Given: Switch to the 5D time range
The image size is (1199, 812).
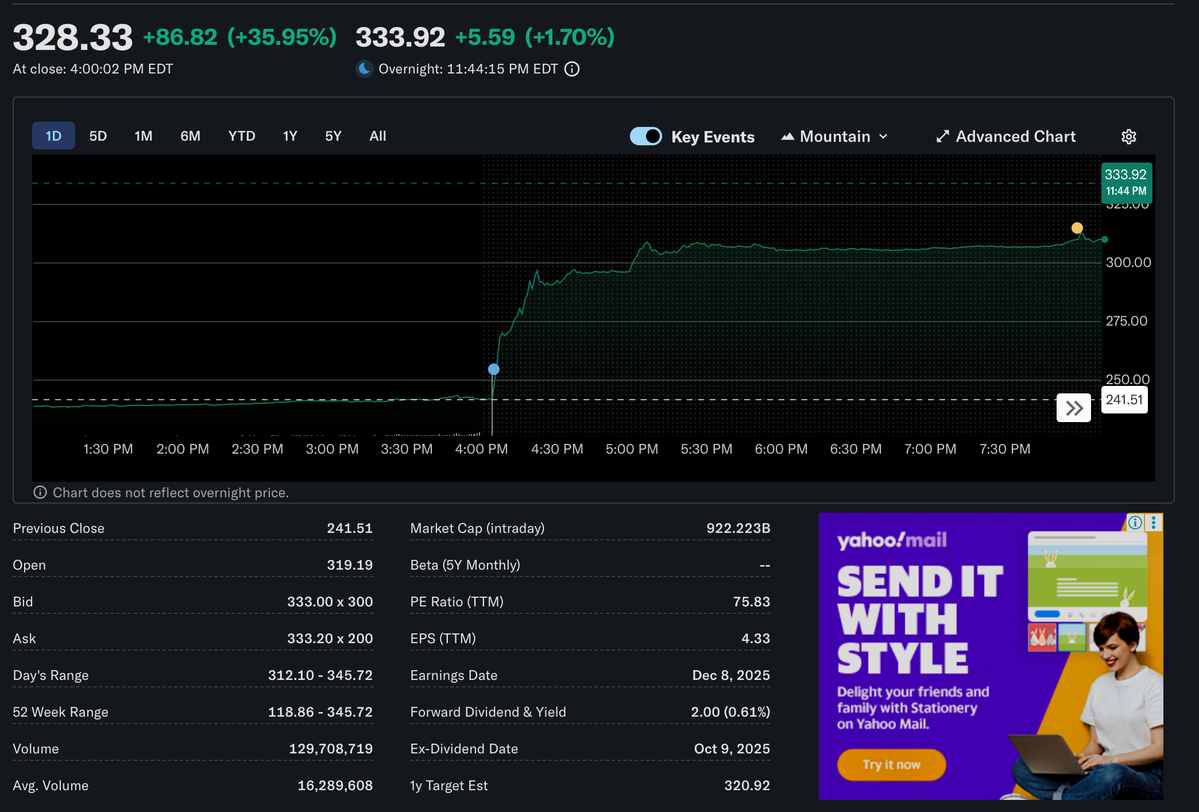Looking at the screenshot, I should click(x=98, y=136).
